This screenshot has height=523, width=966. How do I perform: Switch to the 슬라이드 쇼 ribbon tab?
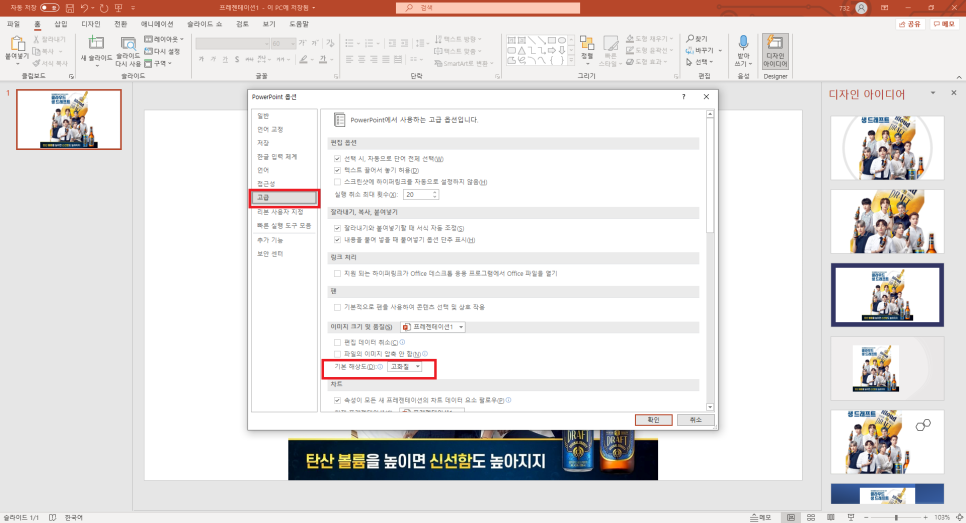[x=205, y=24]
